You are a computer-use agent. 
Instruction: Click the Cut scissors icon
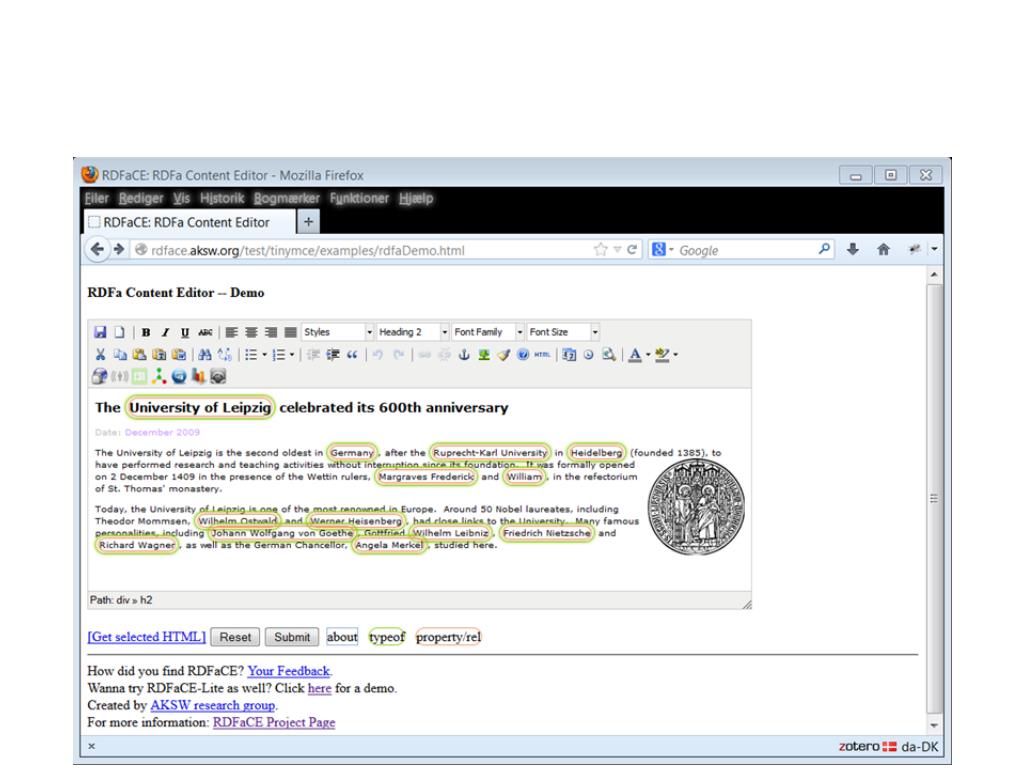(x=100, y=355)
